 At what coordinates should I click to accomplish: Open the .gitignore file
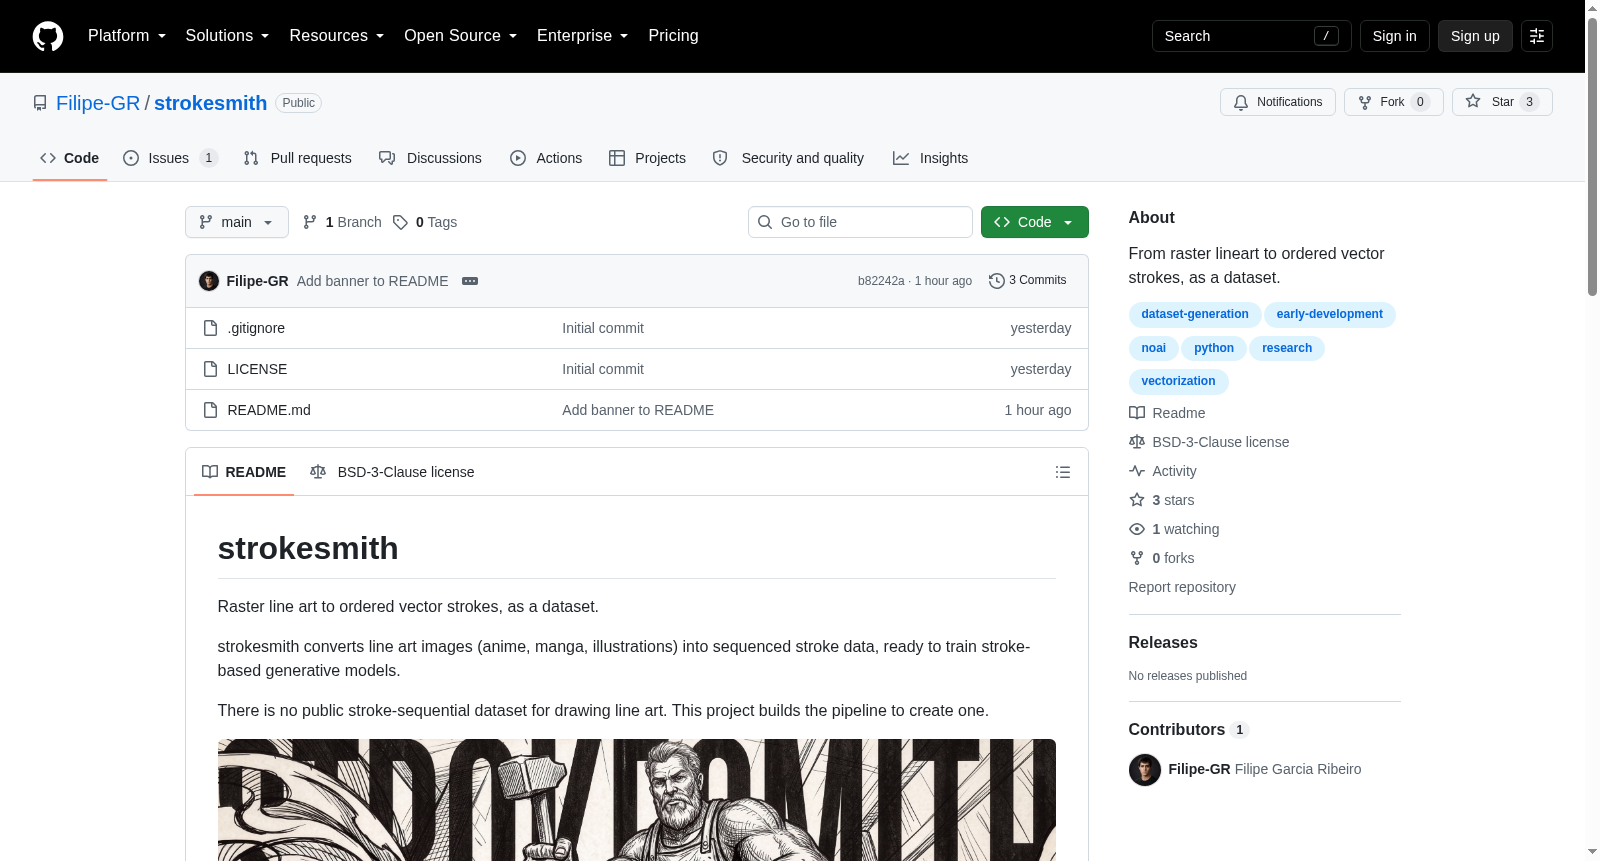[256, 328]
